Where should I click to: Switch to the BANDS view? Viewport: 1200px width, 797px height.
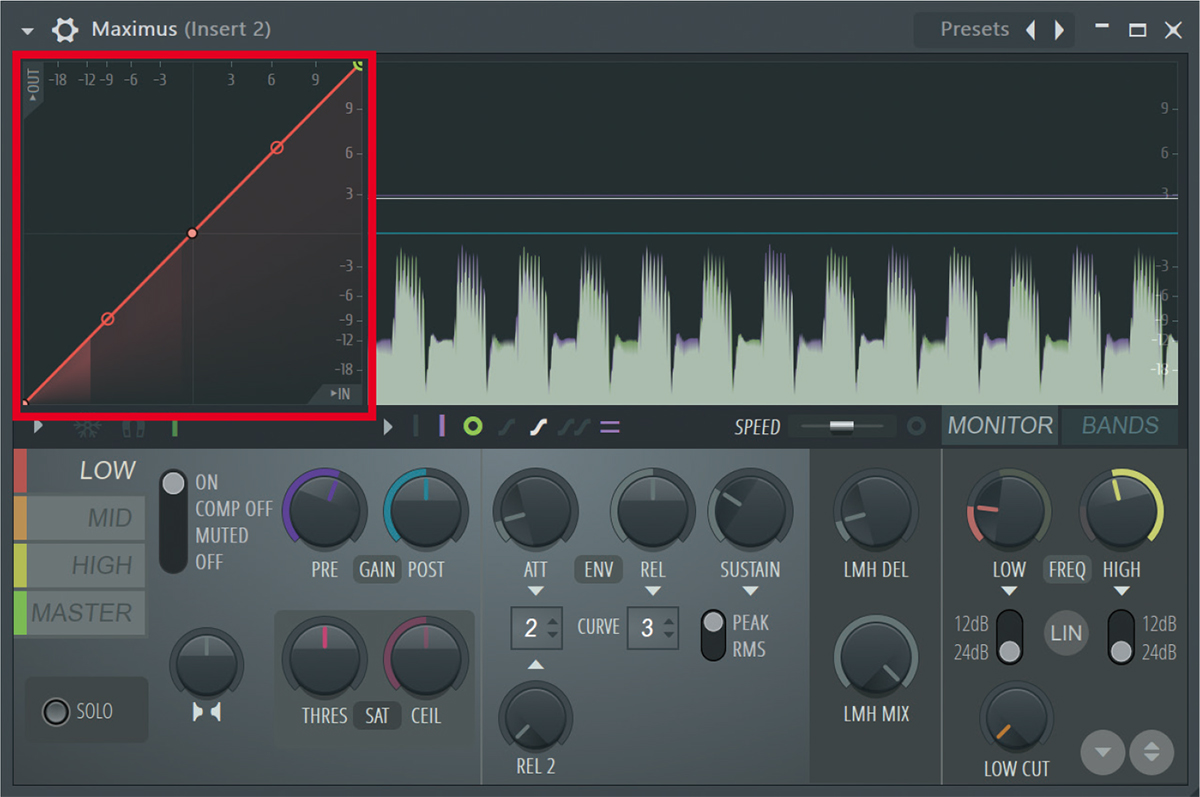tap(1120, 426)
